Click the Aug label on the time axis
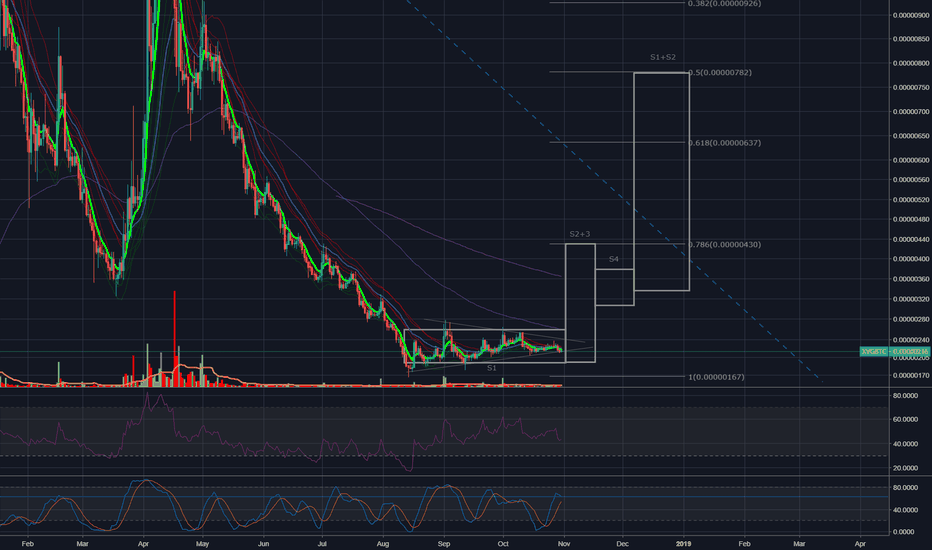Screen dimensions: 932x550 (x=383, y=543)
